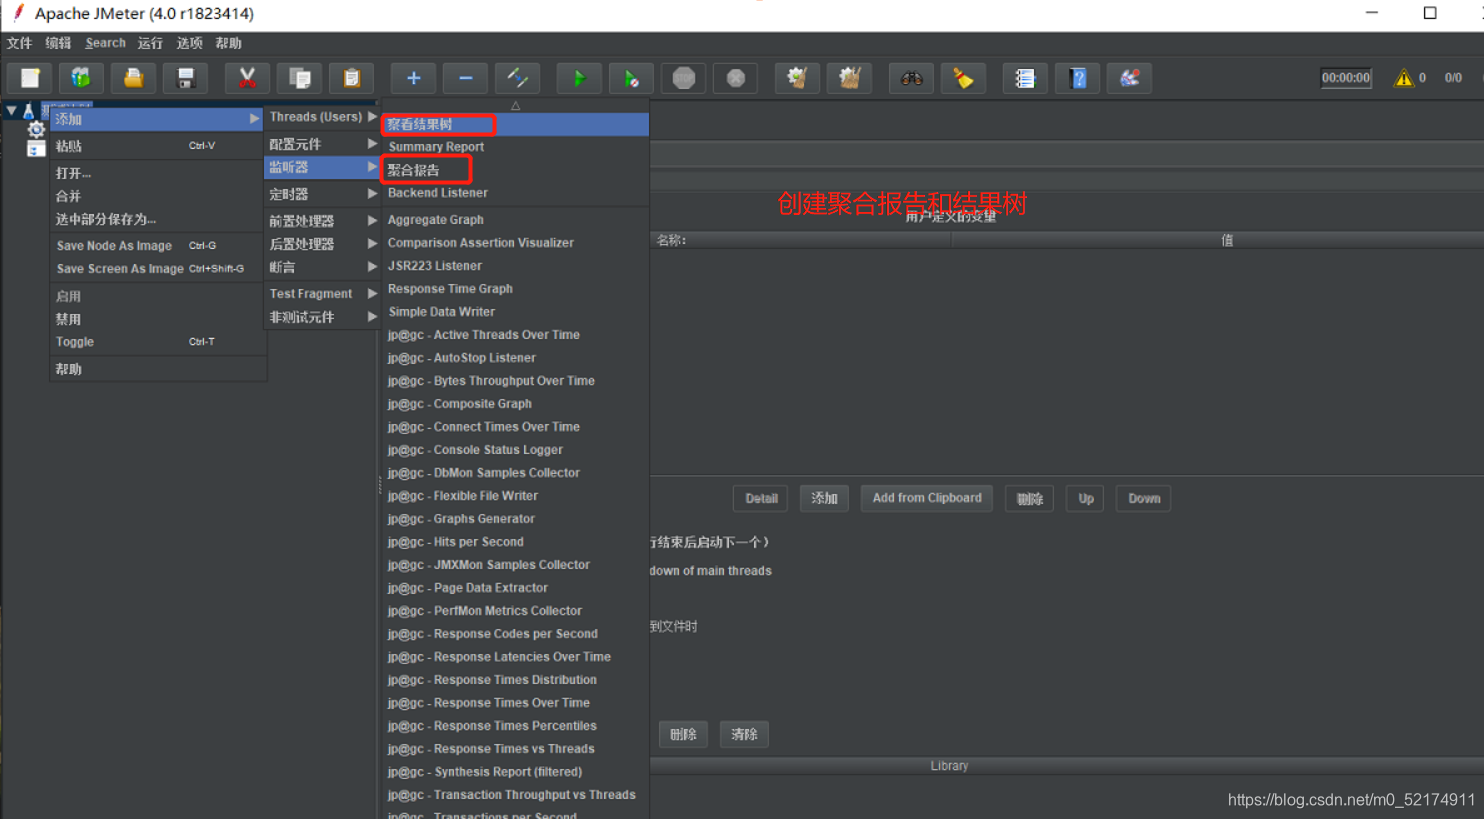Image resolution: width=1484 pixels, height=819 pixels.
Task: Click Add from Clipboard button
Action: click(x=927, y=498)
